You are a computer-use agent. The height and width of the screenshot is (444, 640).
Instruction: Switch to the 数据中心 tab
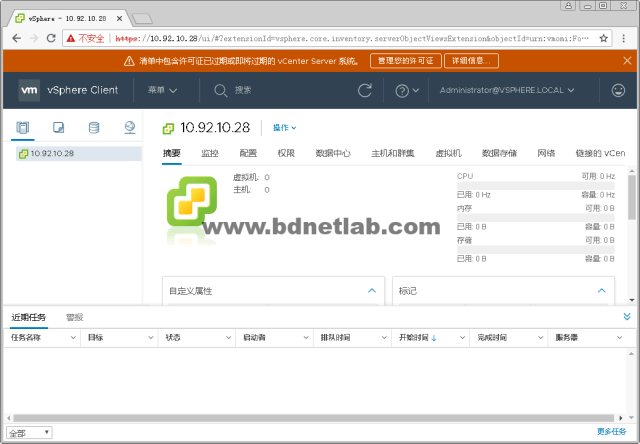pyautogui.click(x=333, y=153)
